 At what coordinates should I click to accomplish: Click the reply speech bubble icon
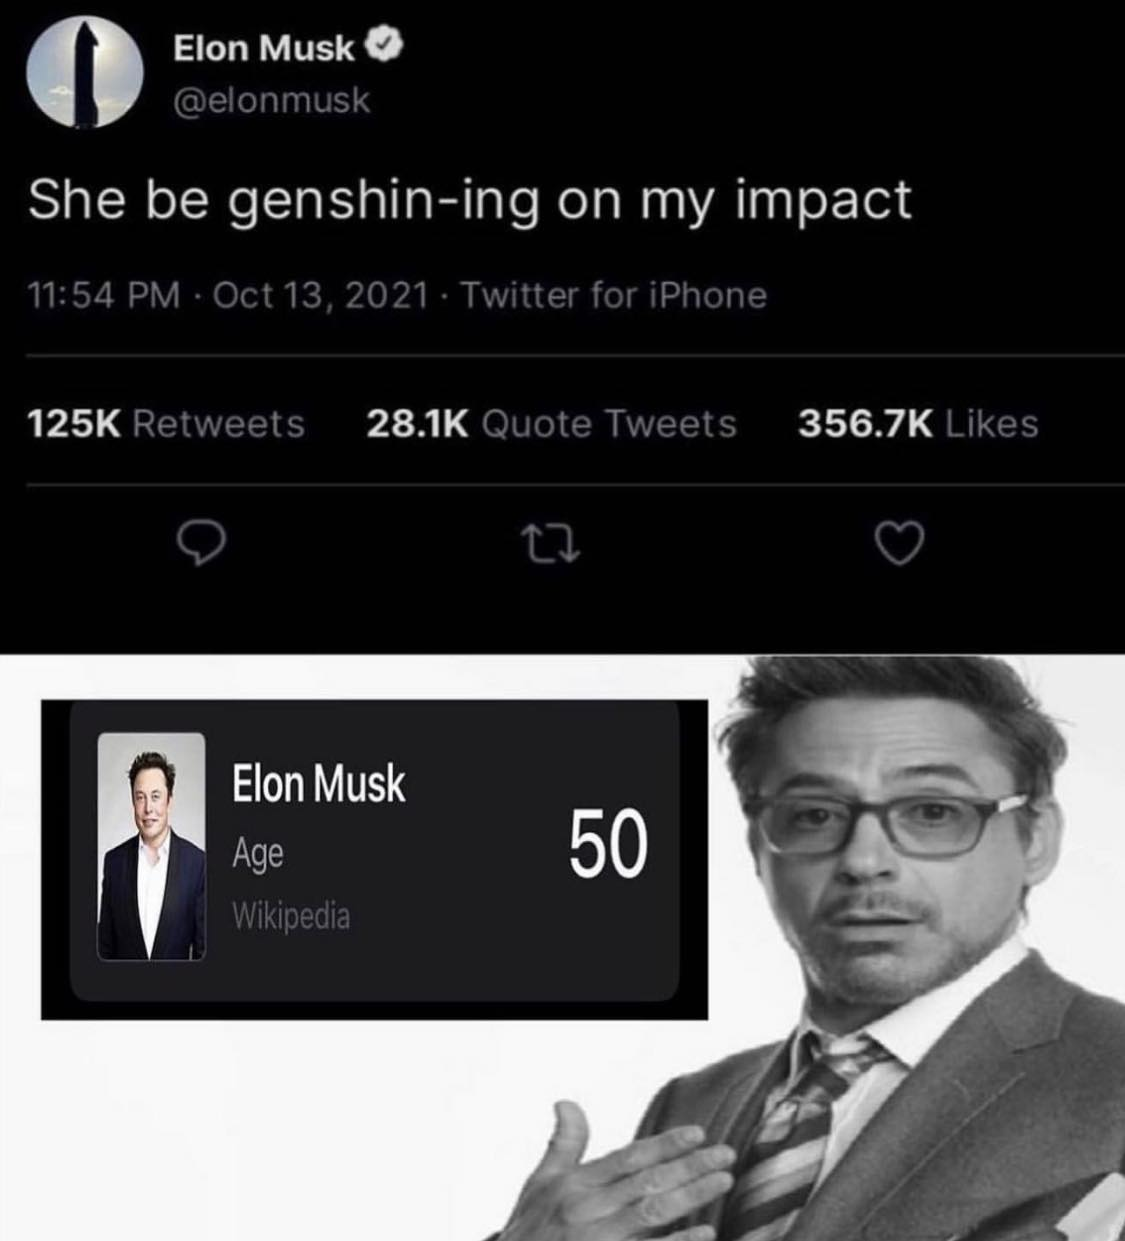201,545
